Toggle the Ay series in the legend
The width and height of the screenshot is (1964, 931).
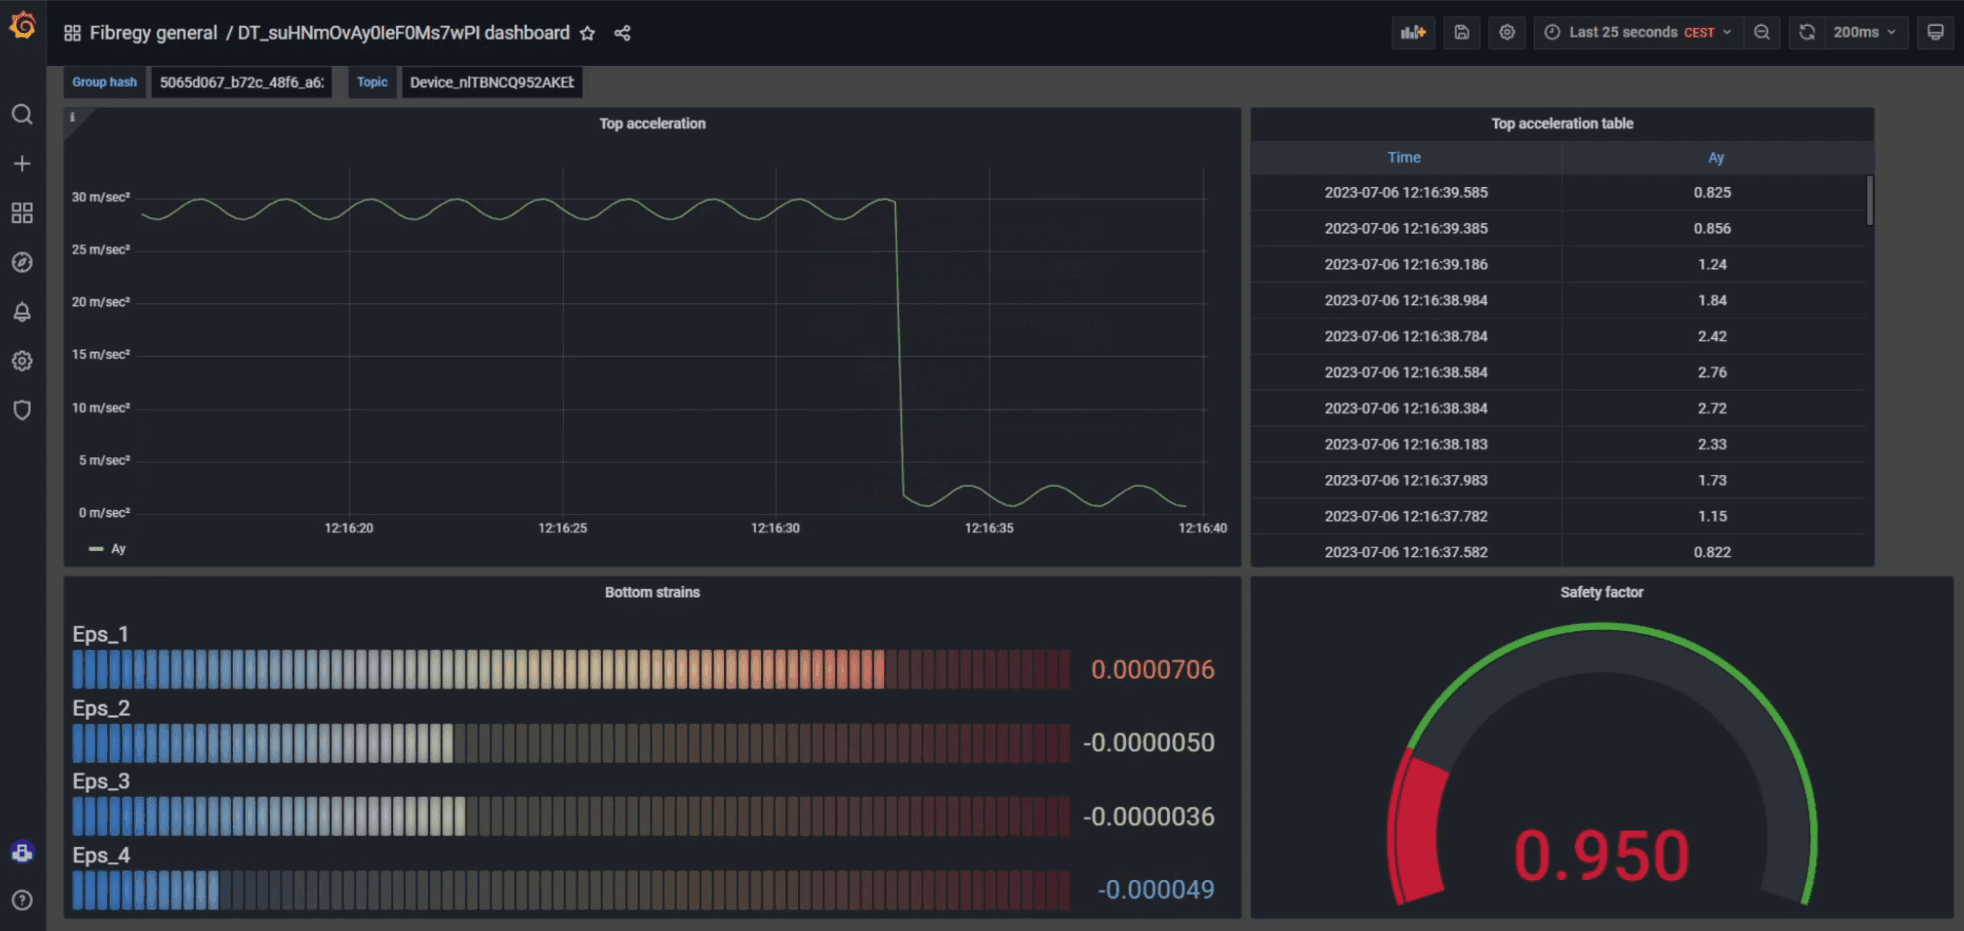pos(117,548)
